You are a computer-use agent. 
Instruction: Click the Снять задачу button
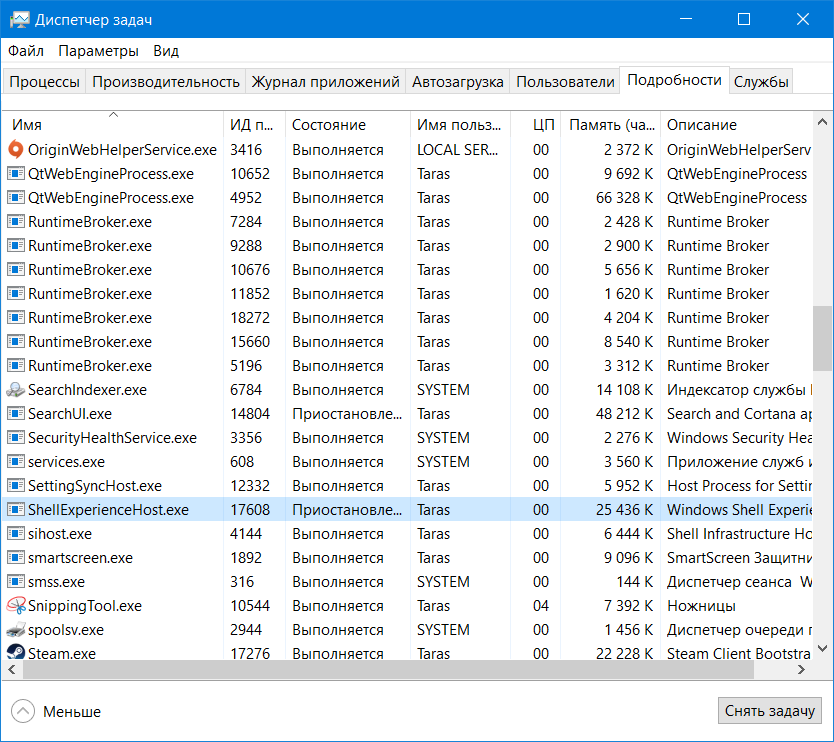click(x=770, y=711)
